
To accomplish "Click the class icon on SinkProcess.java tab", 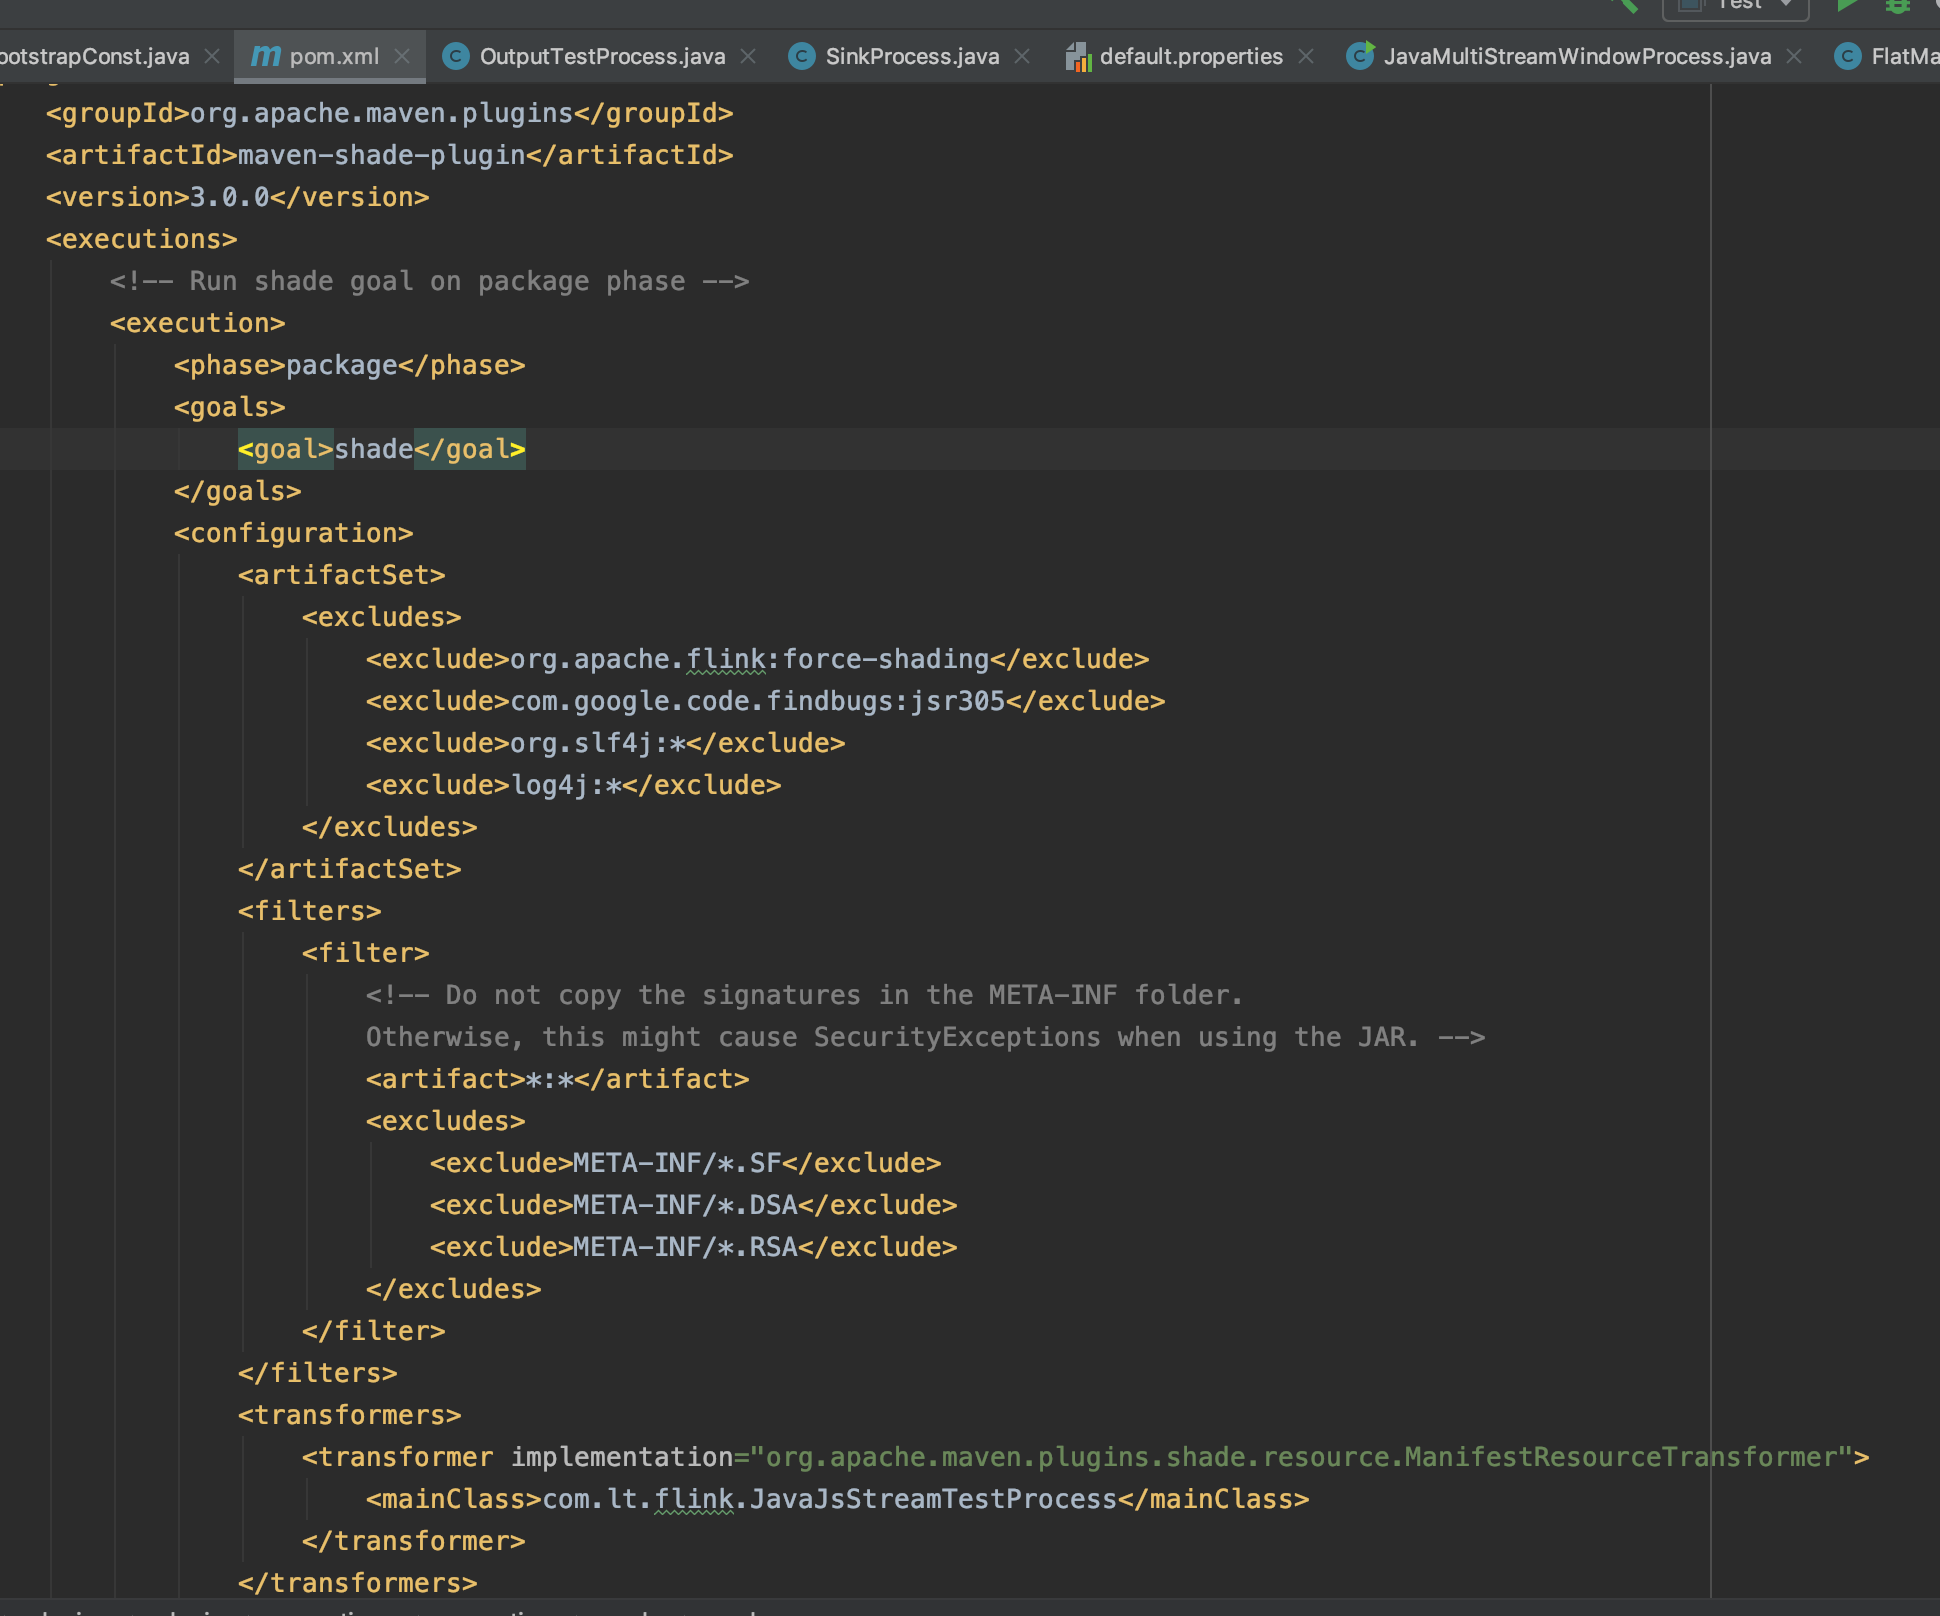I will tap(802, 56).
